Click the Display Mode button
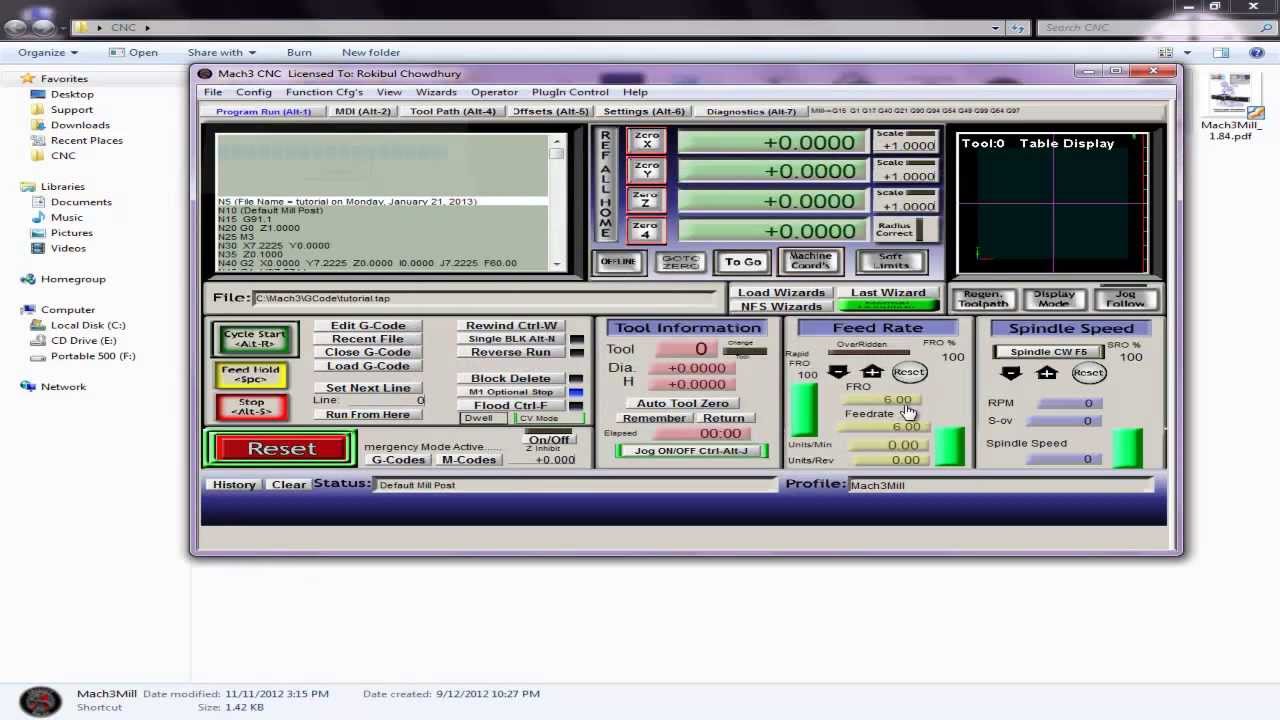1280x720 pixels. pos(1054,299)
